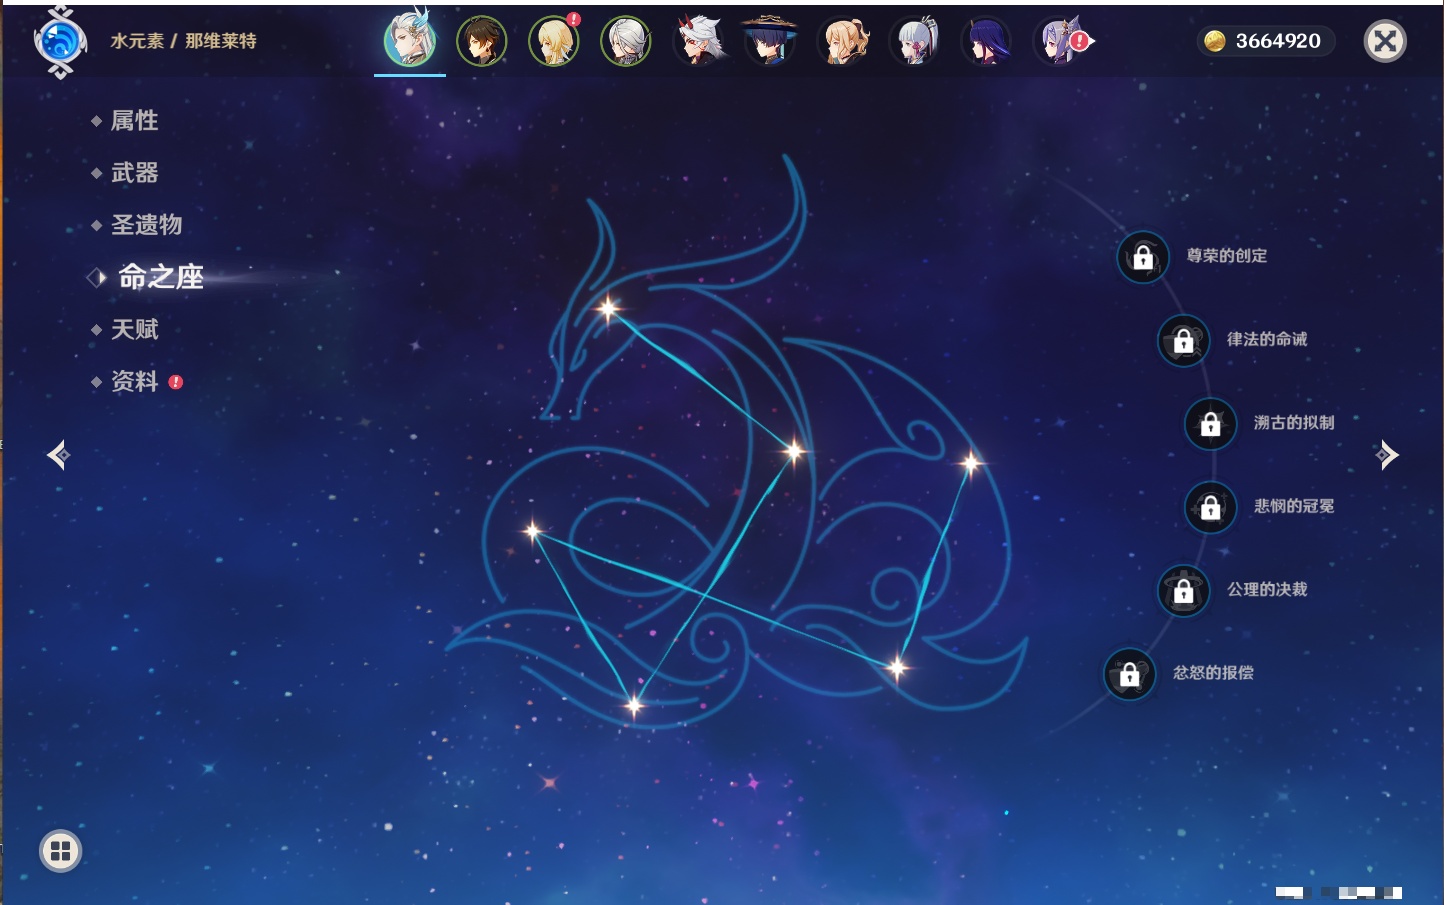Click the red alert badge beside 资料

coord(176,382)
